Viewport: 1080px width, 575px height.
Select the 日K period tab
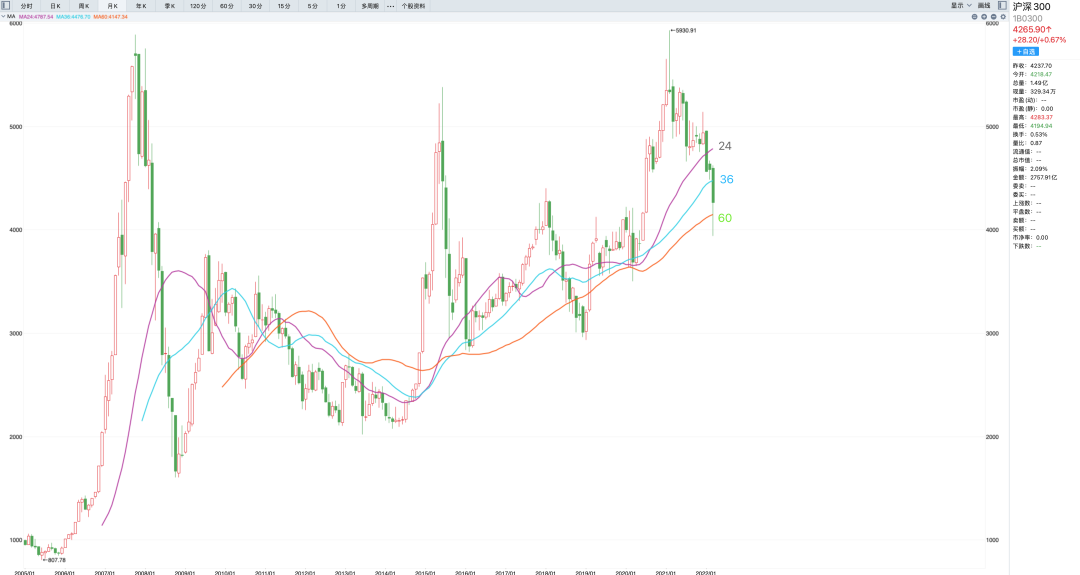55,6
